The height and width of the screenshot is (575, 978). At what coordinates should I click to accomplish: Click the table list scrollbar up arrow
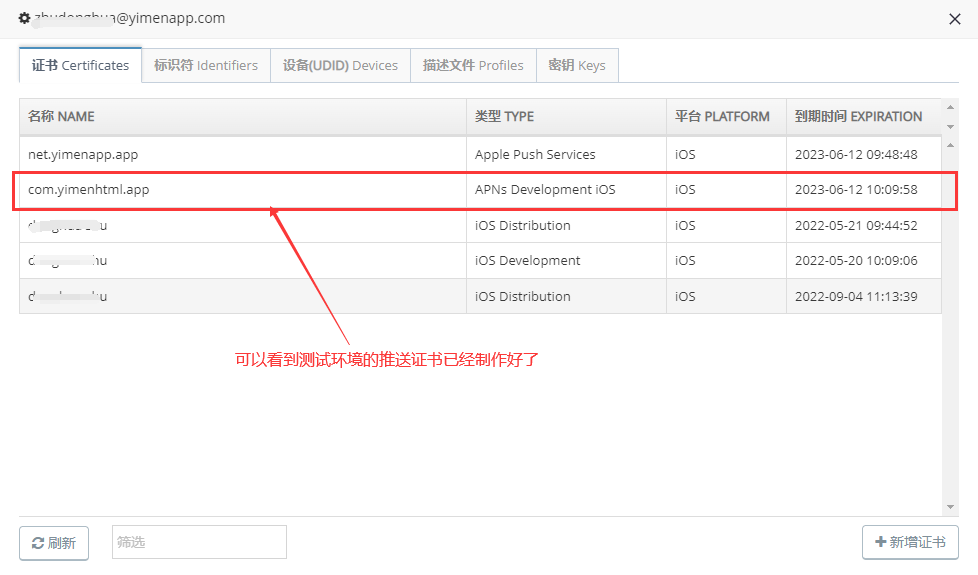[x=950, y=145]
